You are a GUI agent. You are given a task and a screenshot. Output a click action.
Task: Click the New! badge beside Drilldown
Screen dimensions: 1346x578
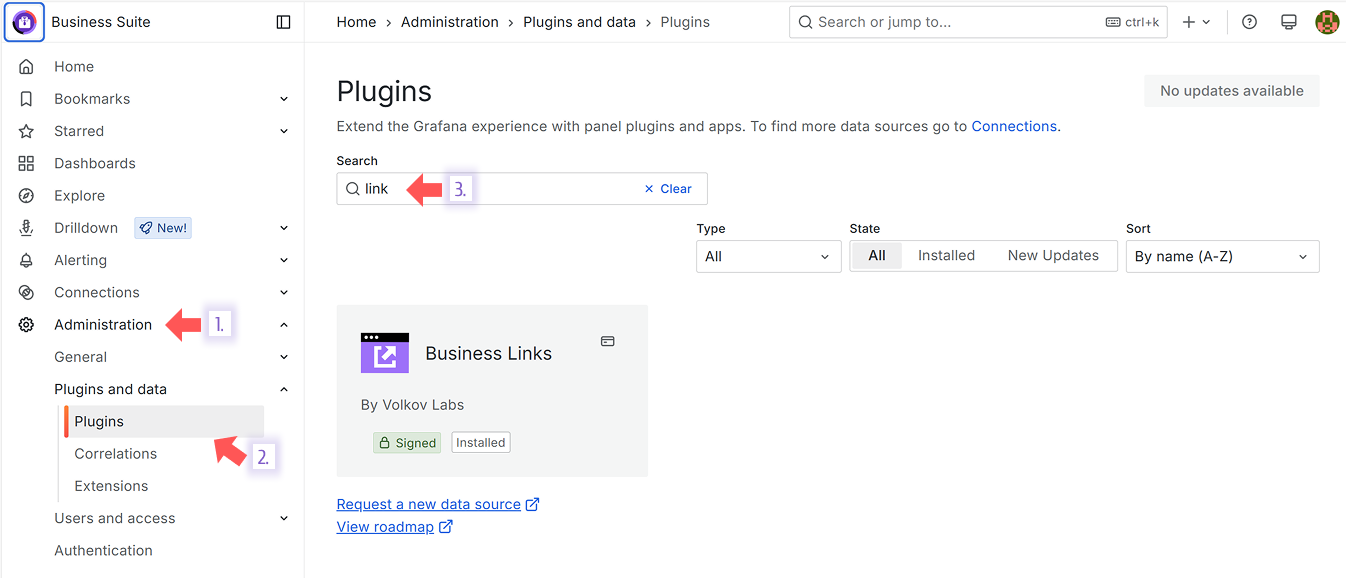163,228
